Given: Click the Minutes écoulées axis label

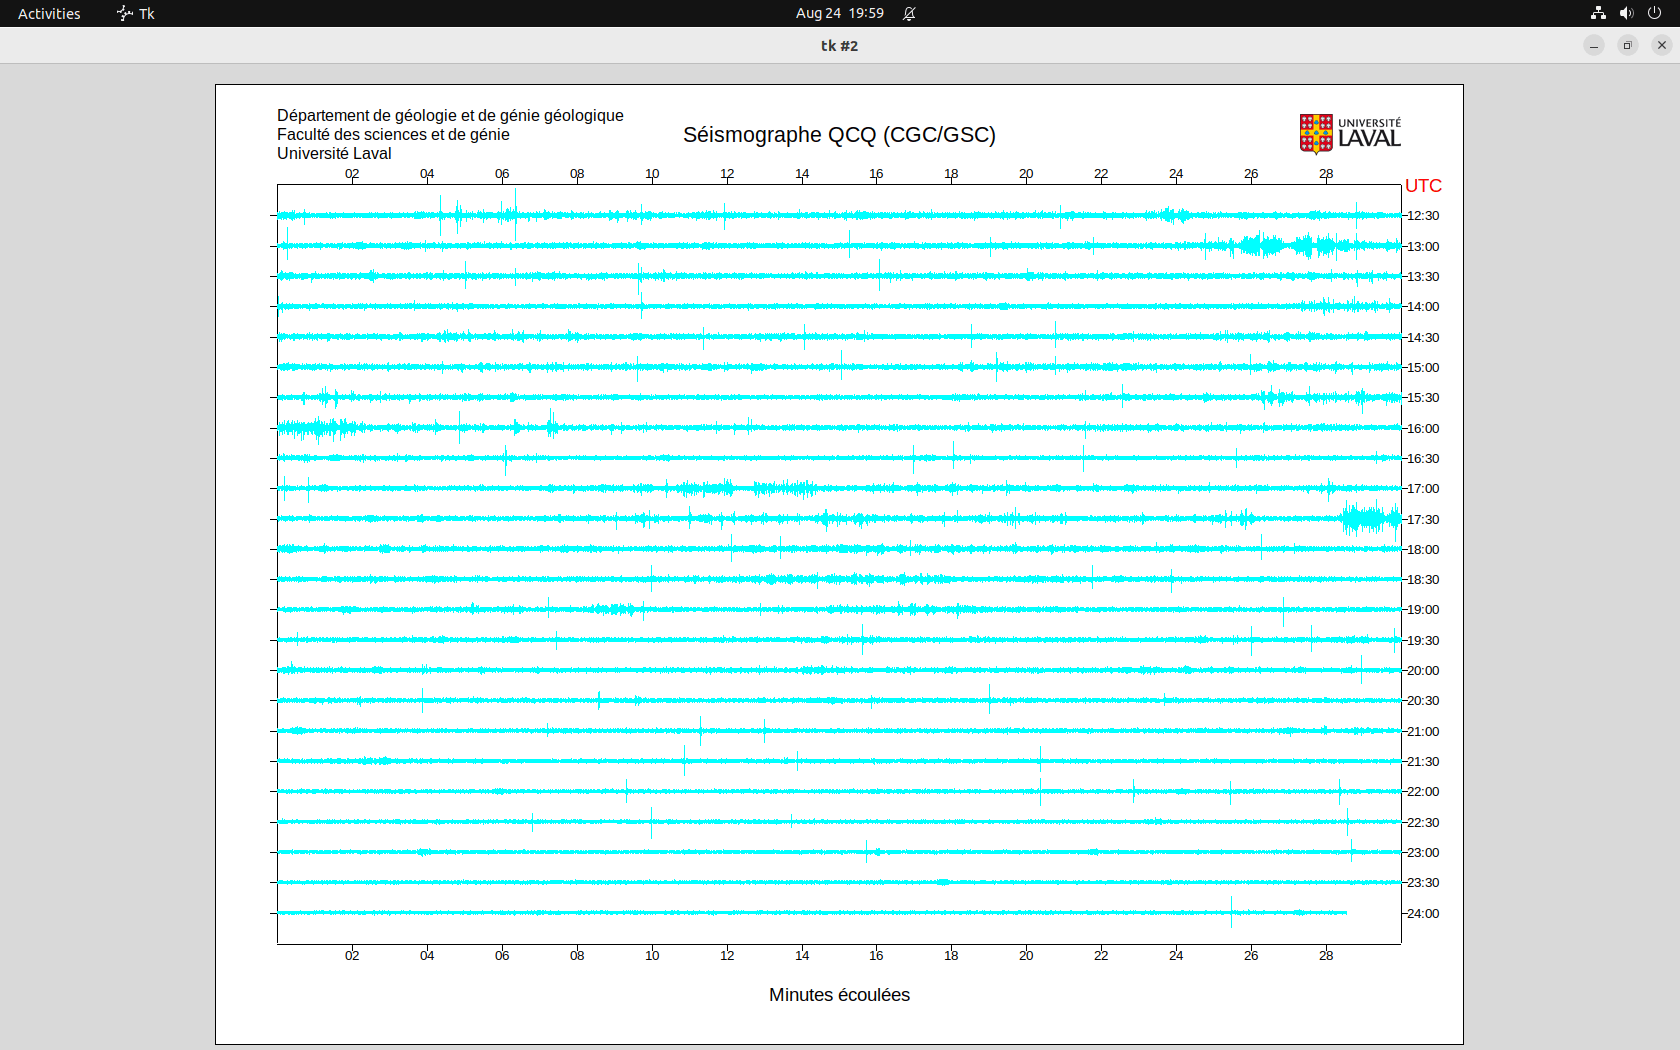Looking at the screenshot, I should tap(839, 995).
